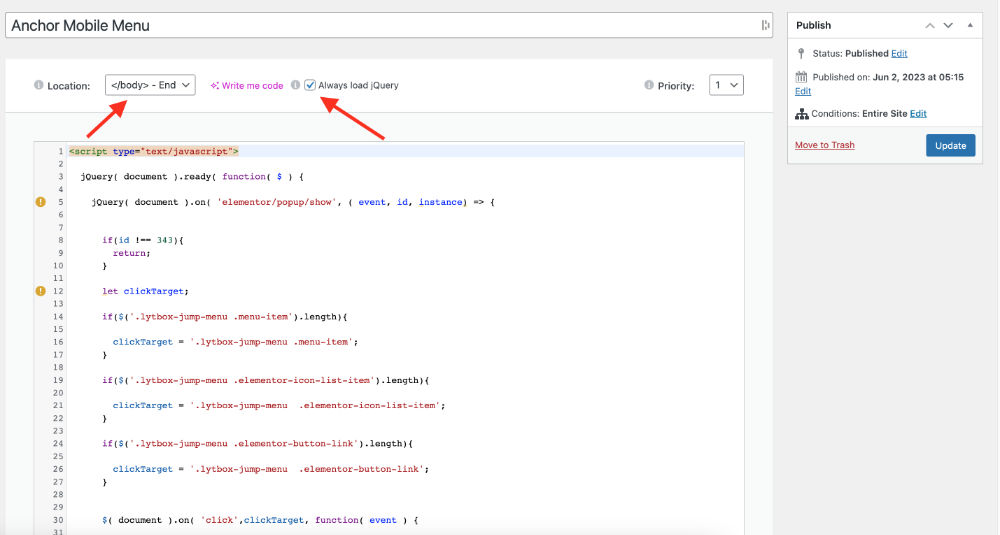
Task: Click line 16 clickTarget menu-item assignment
Action: tap(235, 342)
